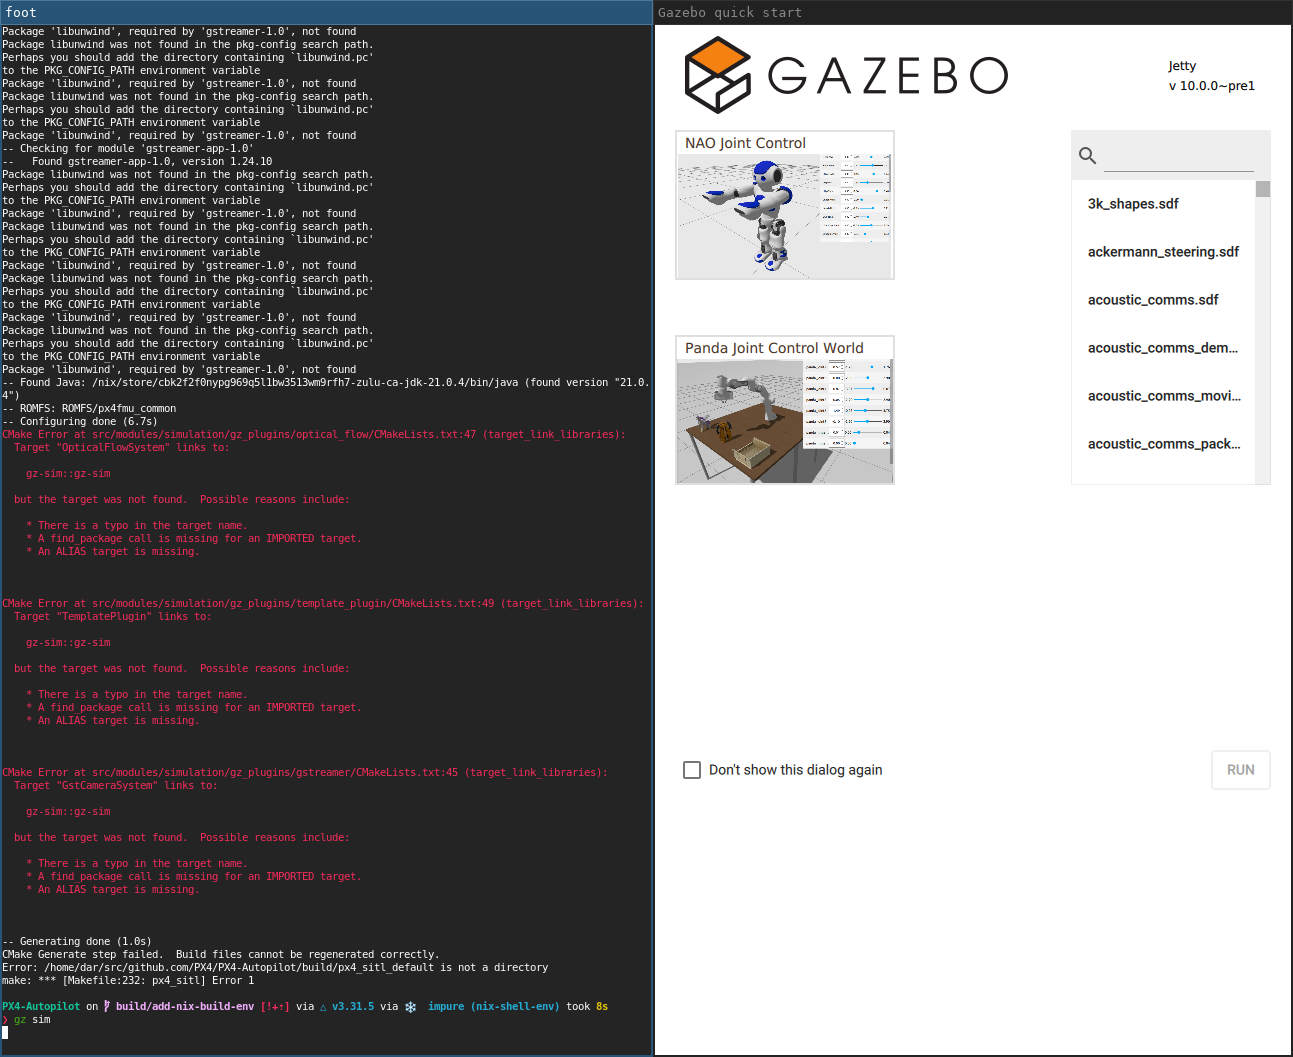
Task: Click '-- ROMFS: ROMFS/px4fmu_common' line
Action: click(x=89, y=409)
